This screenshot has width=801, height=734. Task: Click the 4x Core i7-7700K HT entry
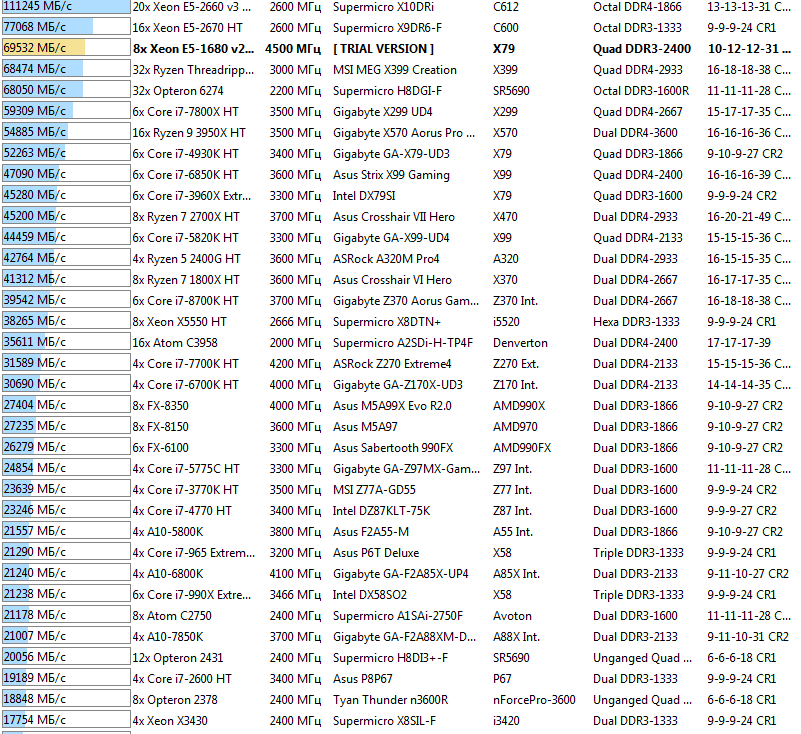(185, 363)
